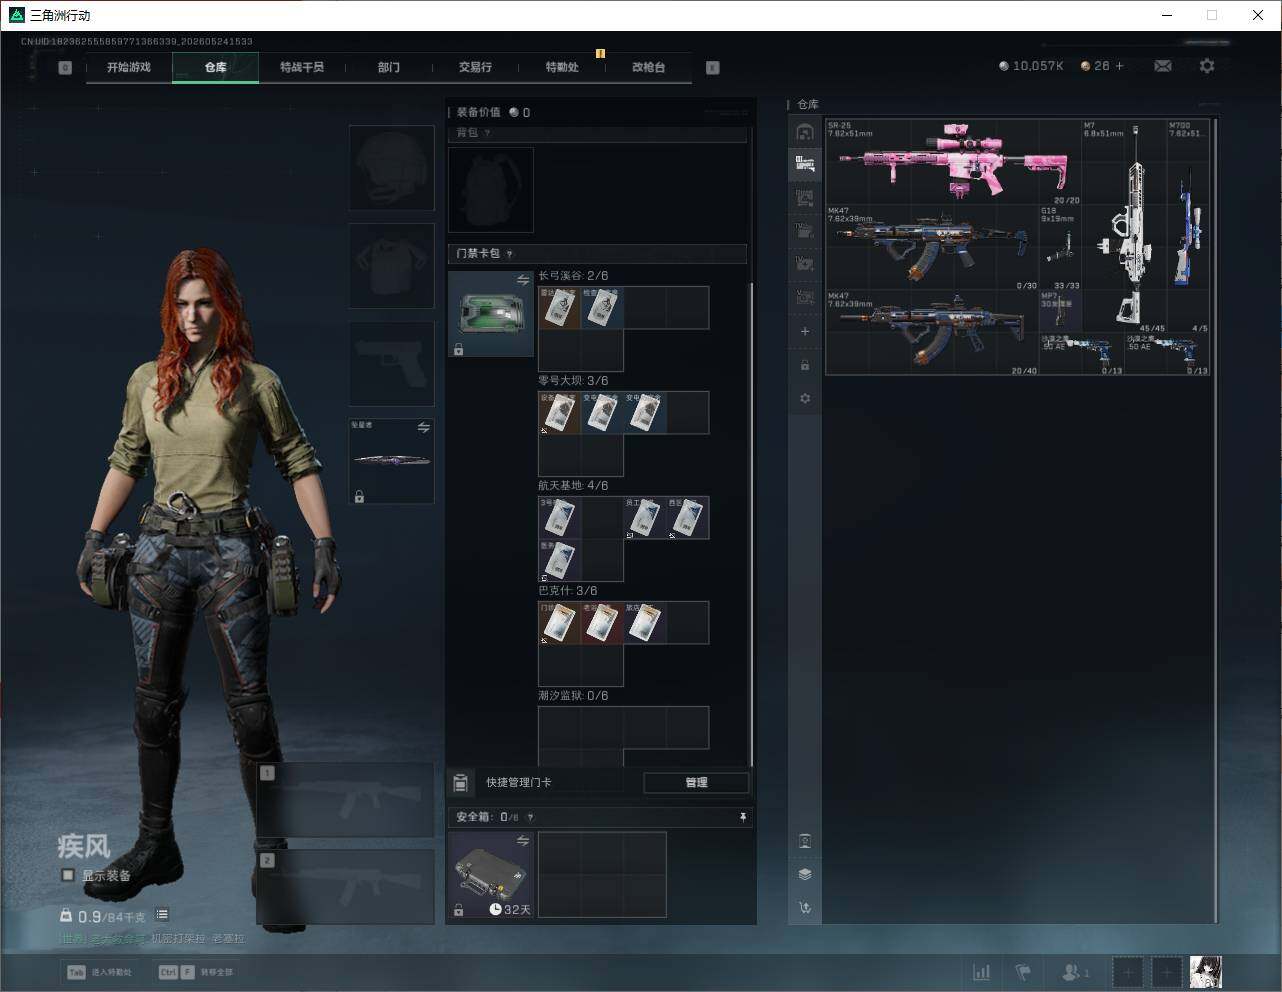The image size is (1282, 992).
Task: Click primary weapon slot 1
Action: (345, 800)
